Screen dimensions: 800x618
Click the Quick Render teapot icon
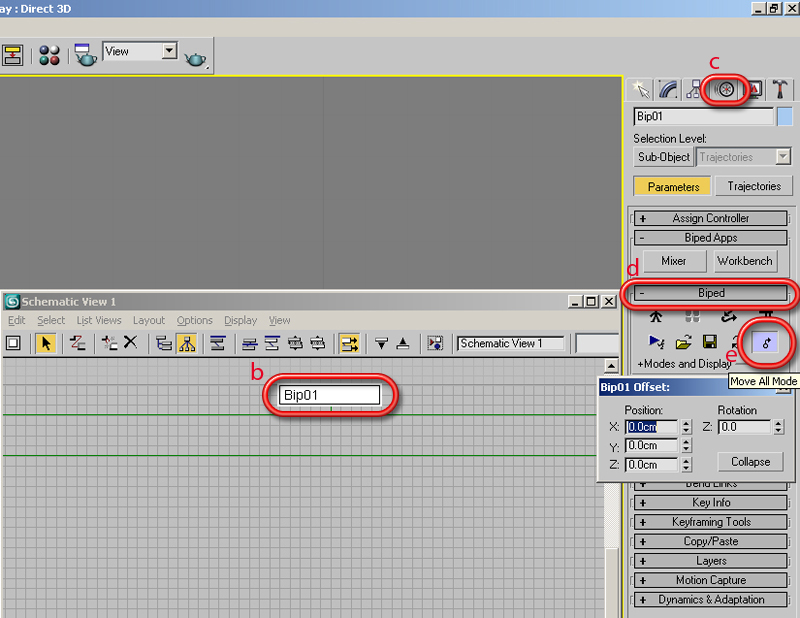195,59
